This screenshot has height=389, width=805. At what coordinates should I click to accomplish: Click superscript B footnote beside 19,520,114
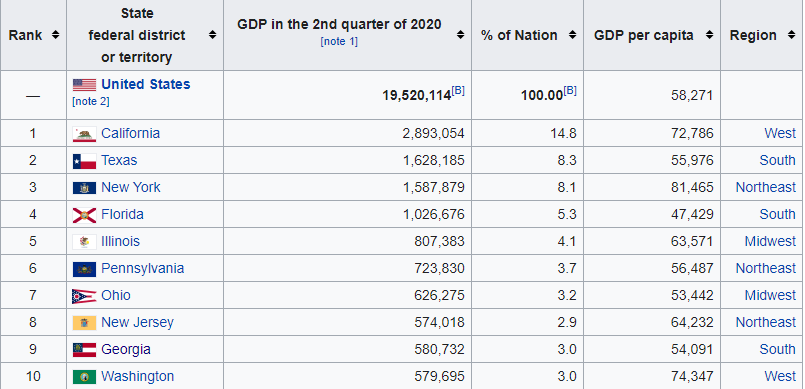(x=458, y=91)
